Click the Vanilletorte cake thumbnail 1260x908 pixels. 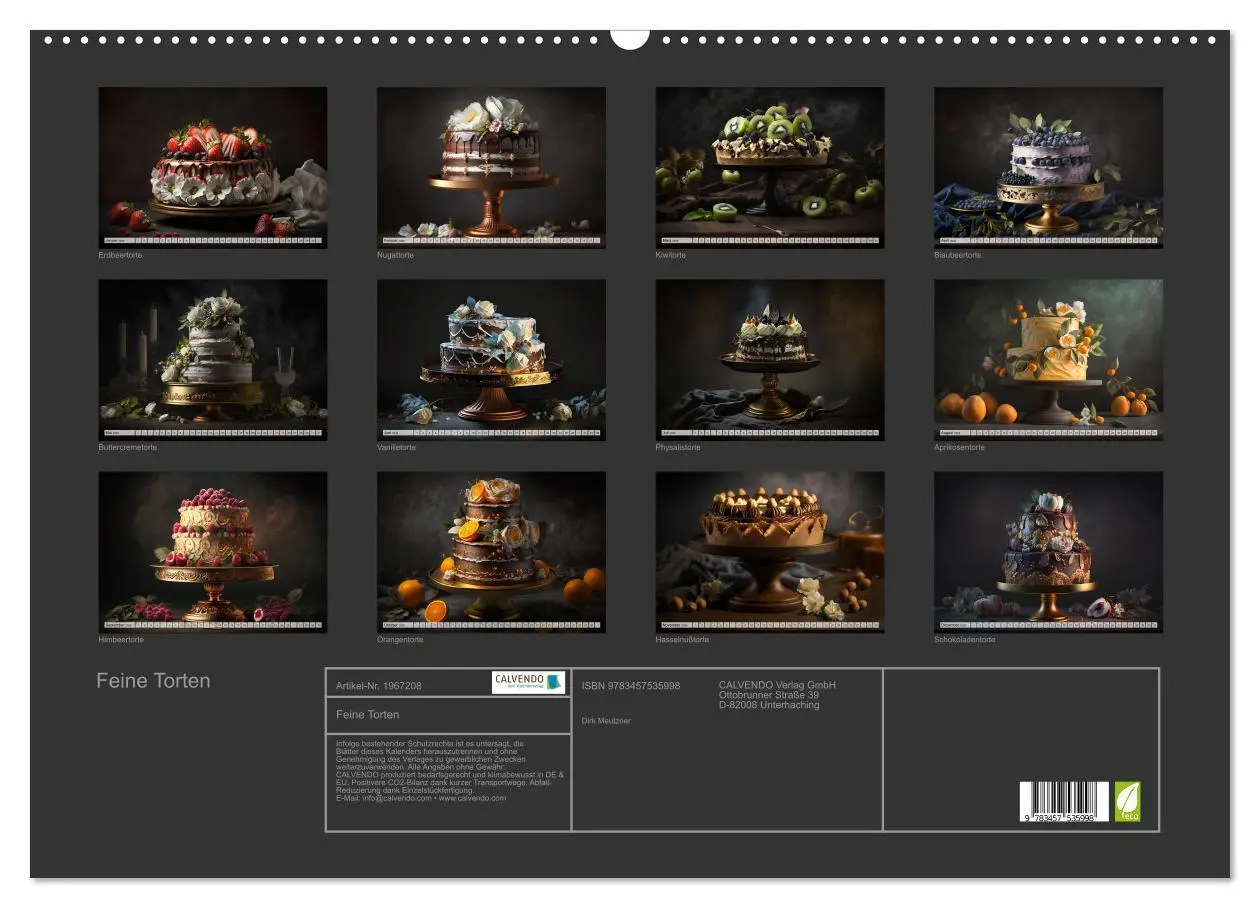[491, 360]
